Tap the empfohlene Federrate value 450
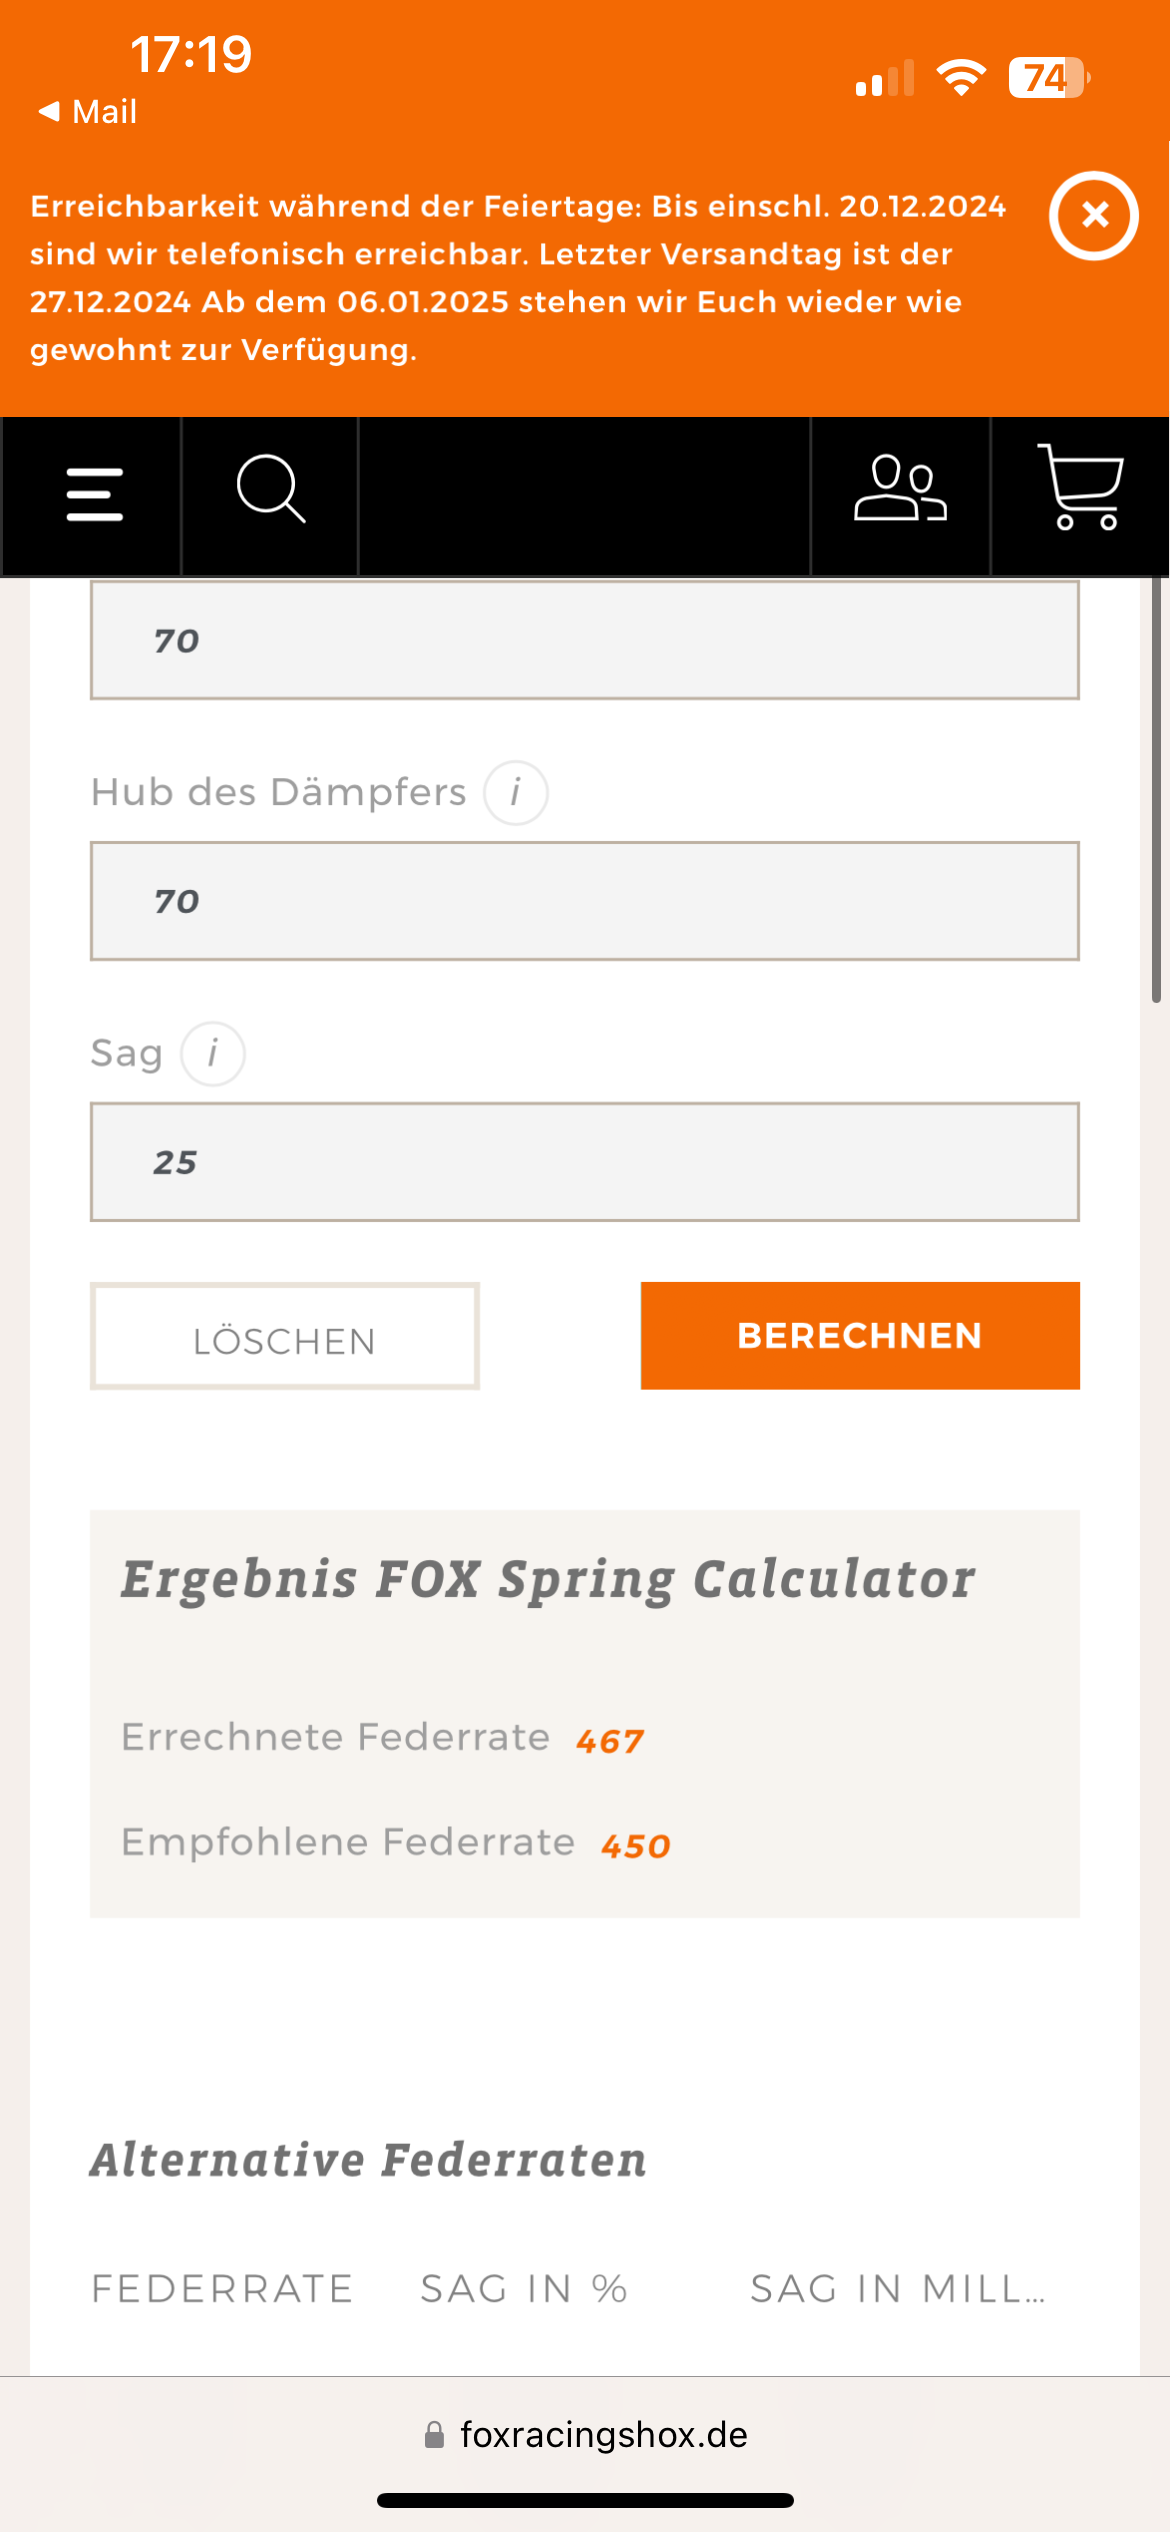1170x2532 pixels. click(x=636, y=1846)
